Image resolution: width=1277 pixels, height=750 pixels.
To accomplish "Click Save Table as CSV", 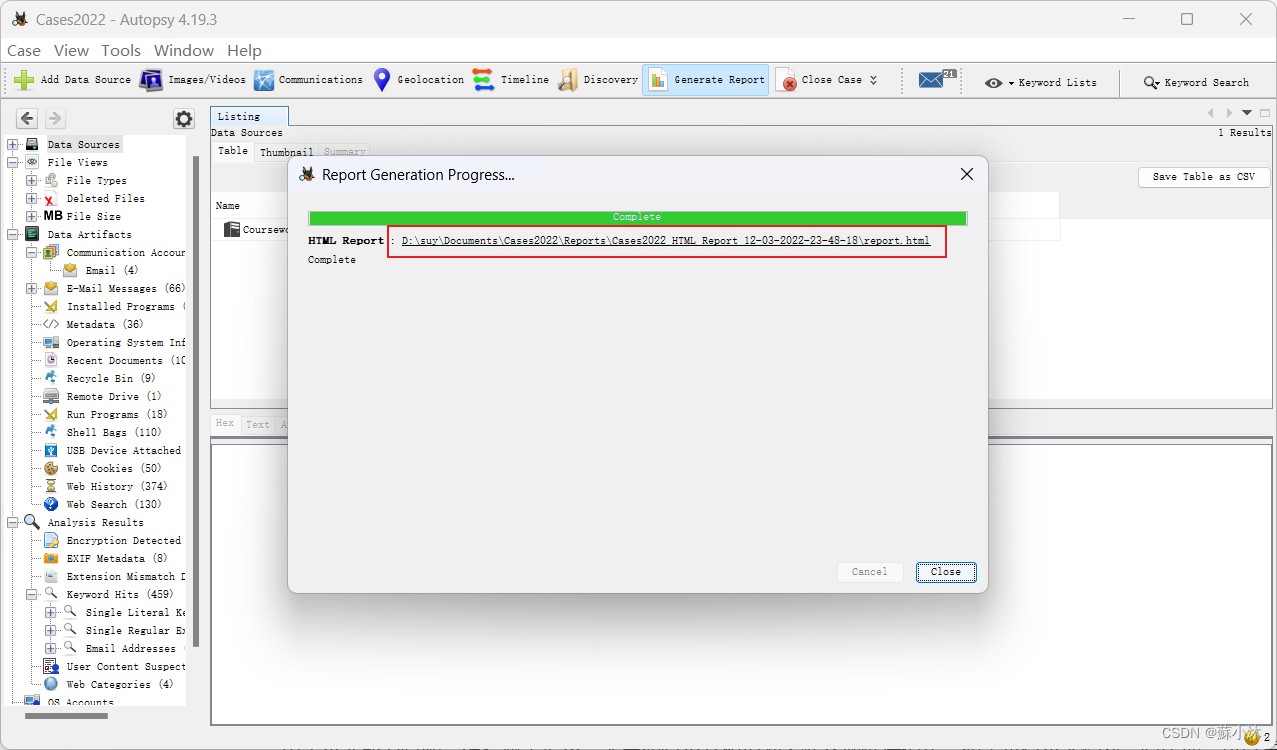I will tap(1204, 177).
